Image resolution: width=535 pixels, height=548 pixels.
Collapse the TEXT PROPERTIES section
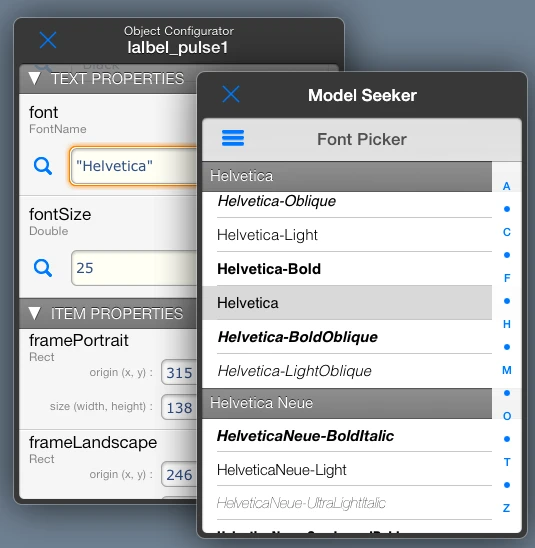pos(35,79)
